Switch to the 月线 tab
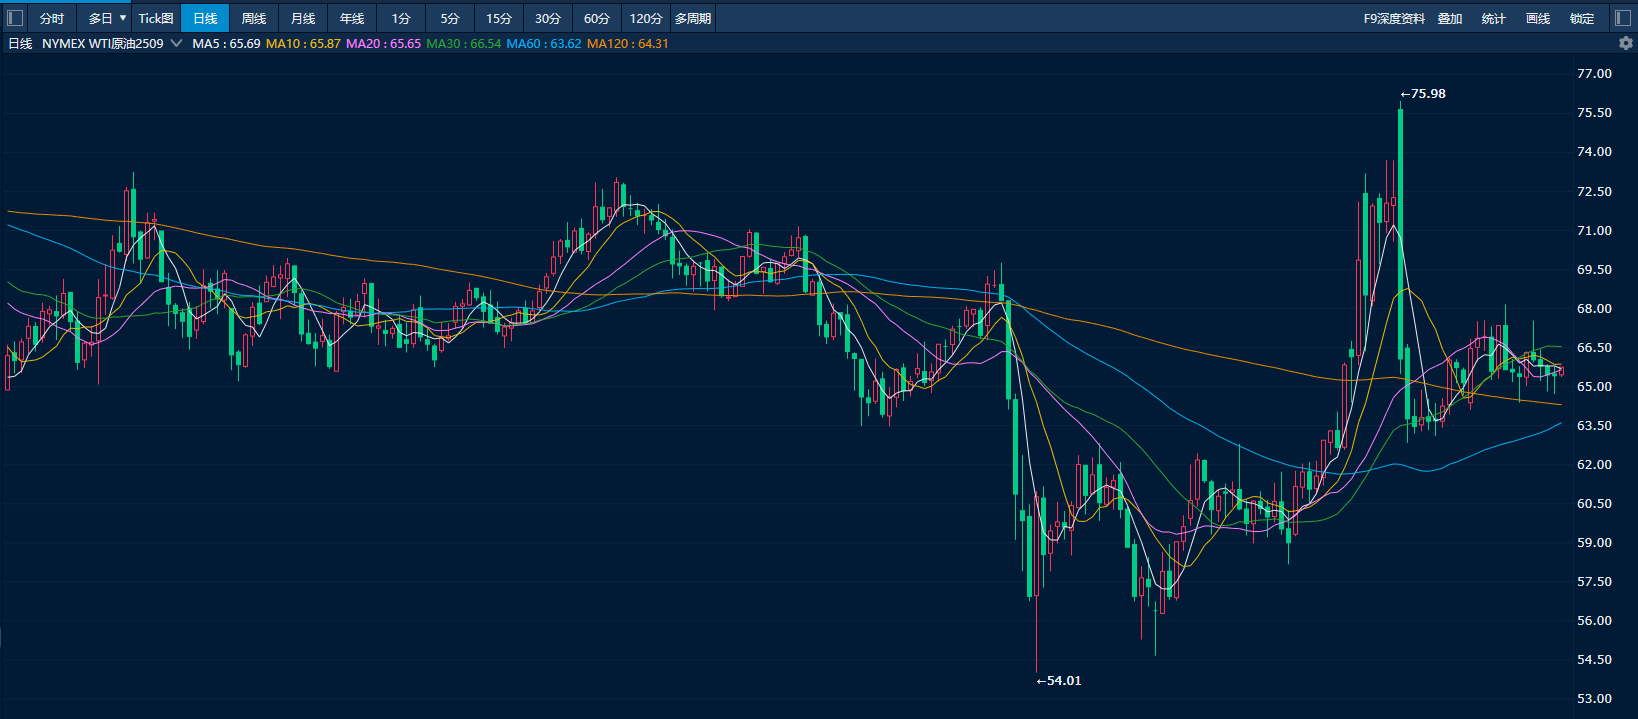The image size is (1638, 719). click(x=303, y=18)
